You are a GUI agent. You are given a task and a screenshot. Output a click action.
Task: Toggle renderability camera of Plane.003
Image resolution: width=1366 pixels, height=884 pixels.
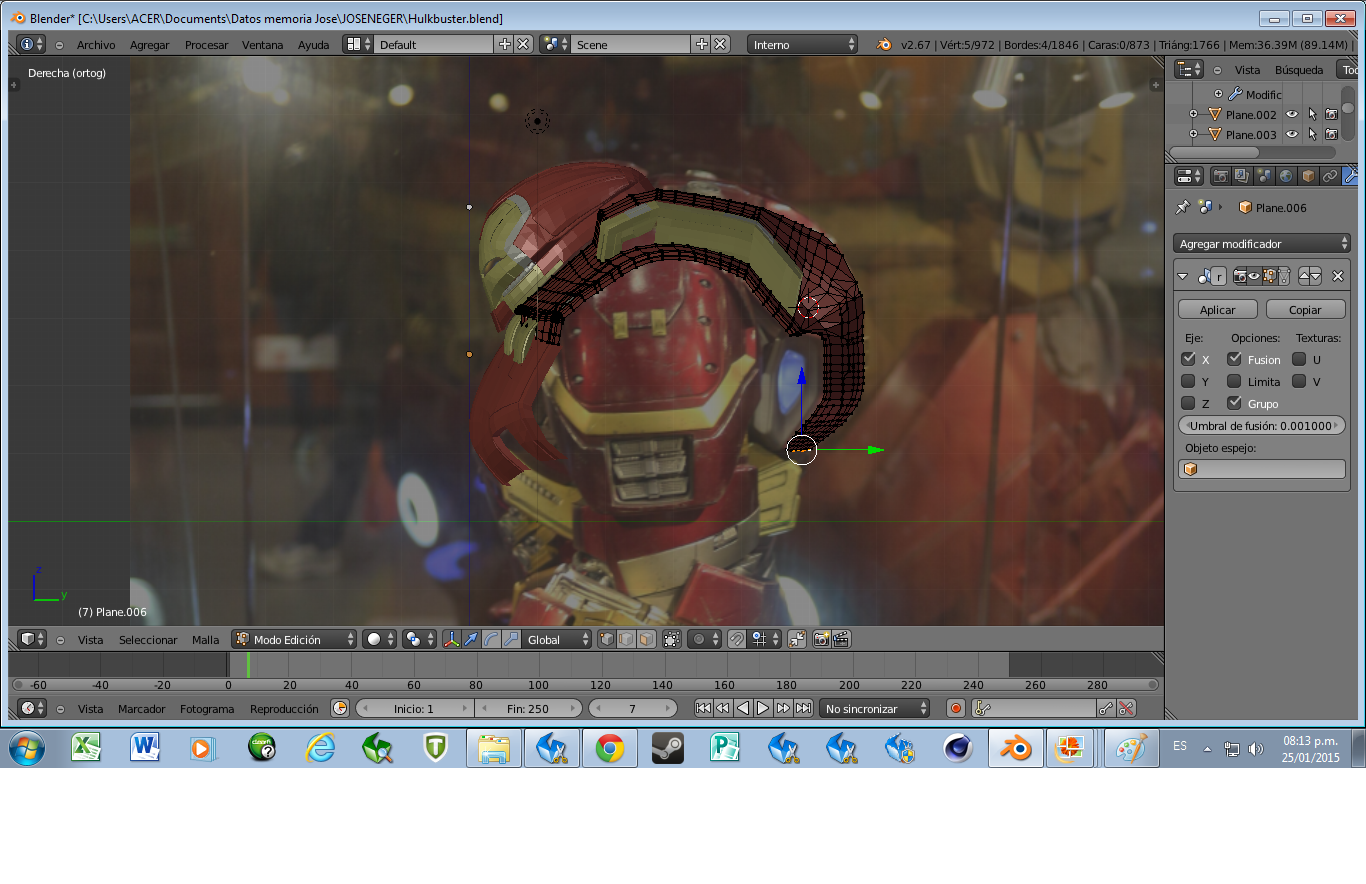pos(1331,134)
